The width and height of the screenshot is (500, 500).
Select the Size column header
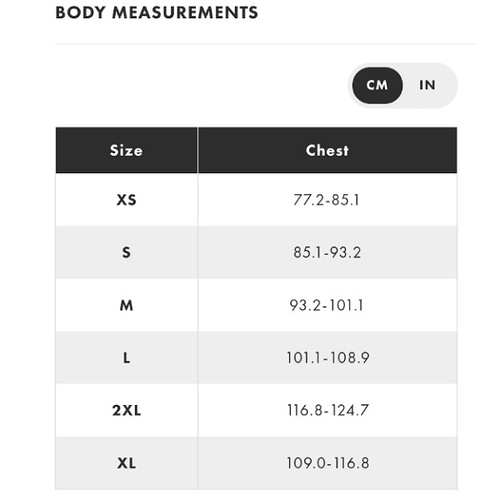point(126,150)
